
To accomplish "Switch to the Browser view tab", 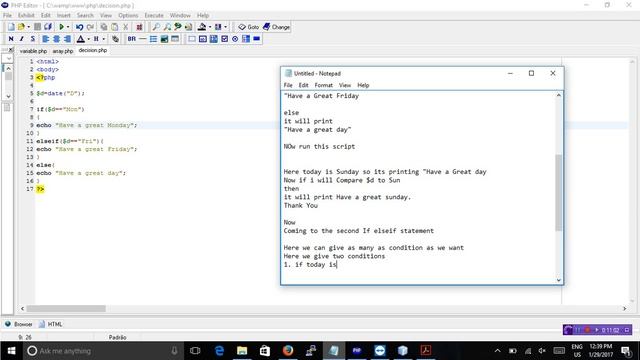I will pyautogui.click(x=19, y=324).
